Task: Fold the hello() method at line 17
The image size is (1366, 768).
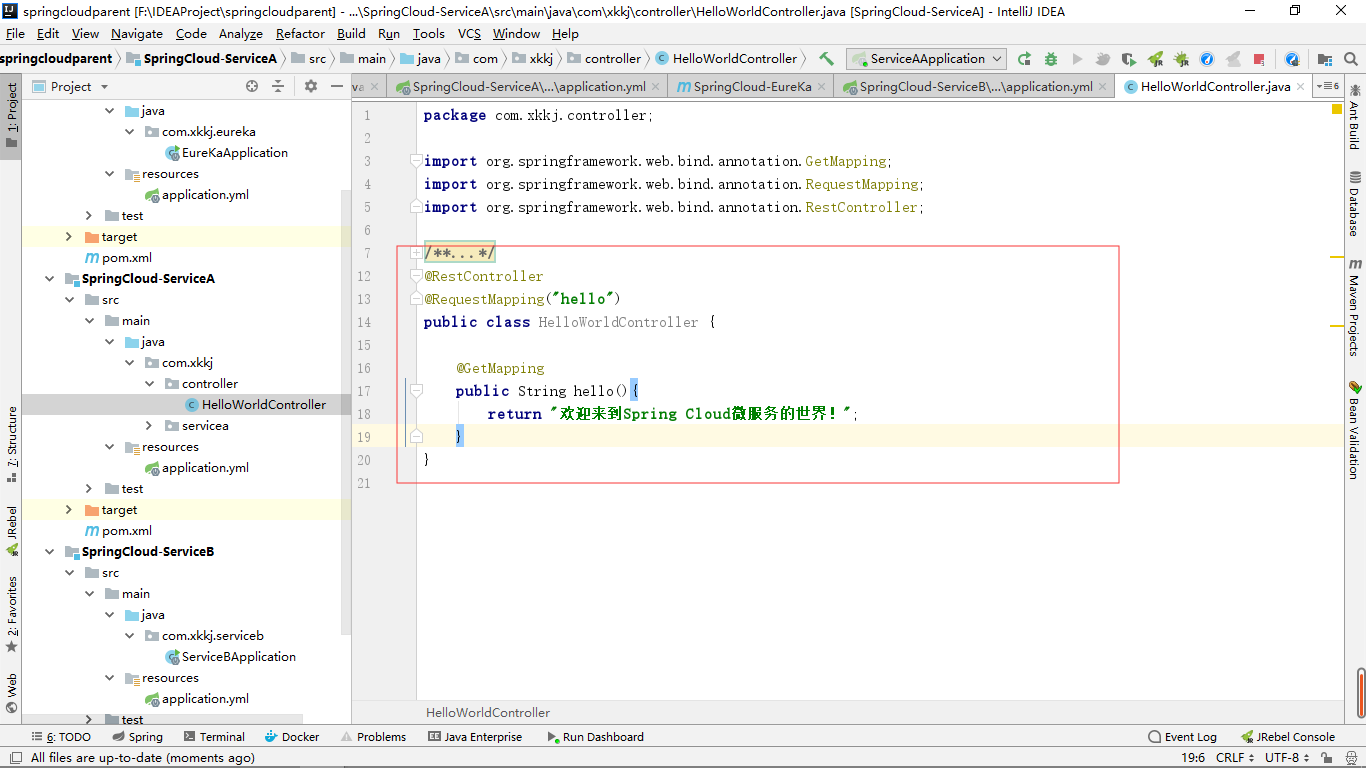Action: (416, 391)
